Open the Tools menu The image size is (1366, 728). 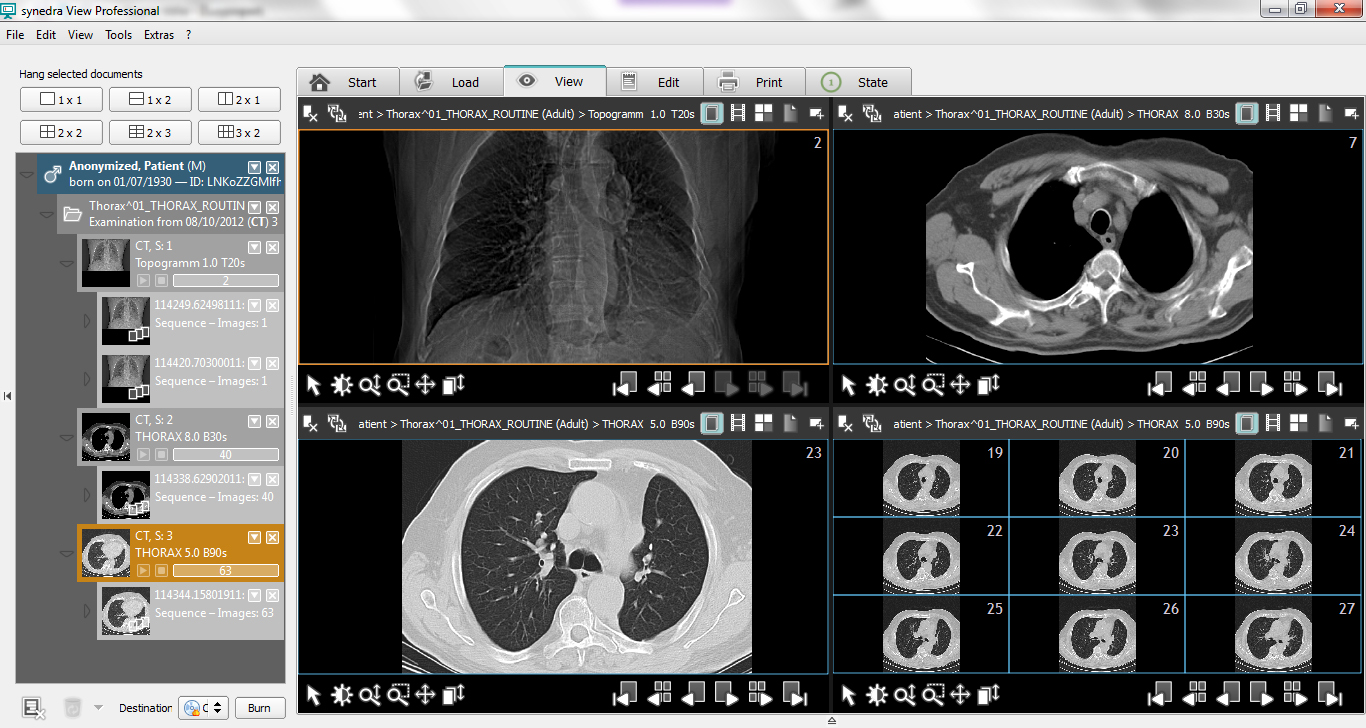[118, 34]
